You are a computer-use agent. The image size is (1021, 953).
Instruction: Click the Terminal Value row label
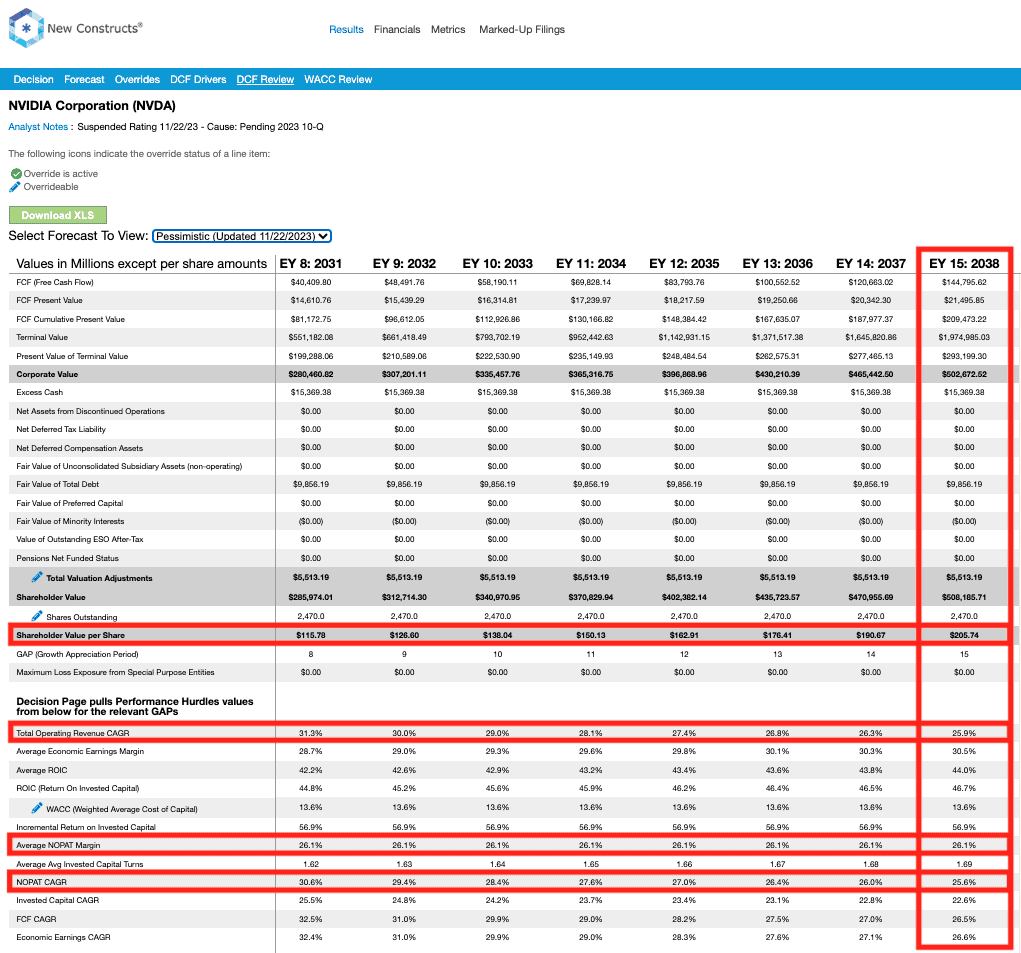pos(42,337)
